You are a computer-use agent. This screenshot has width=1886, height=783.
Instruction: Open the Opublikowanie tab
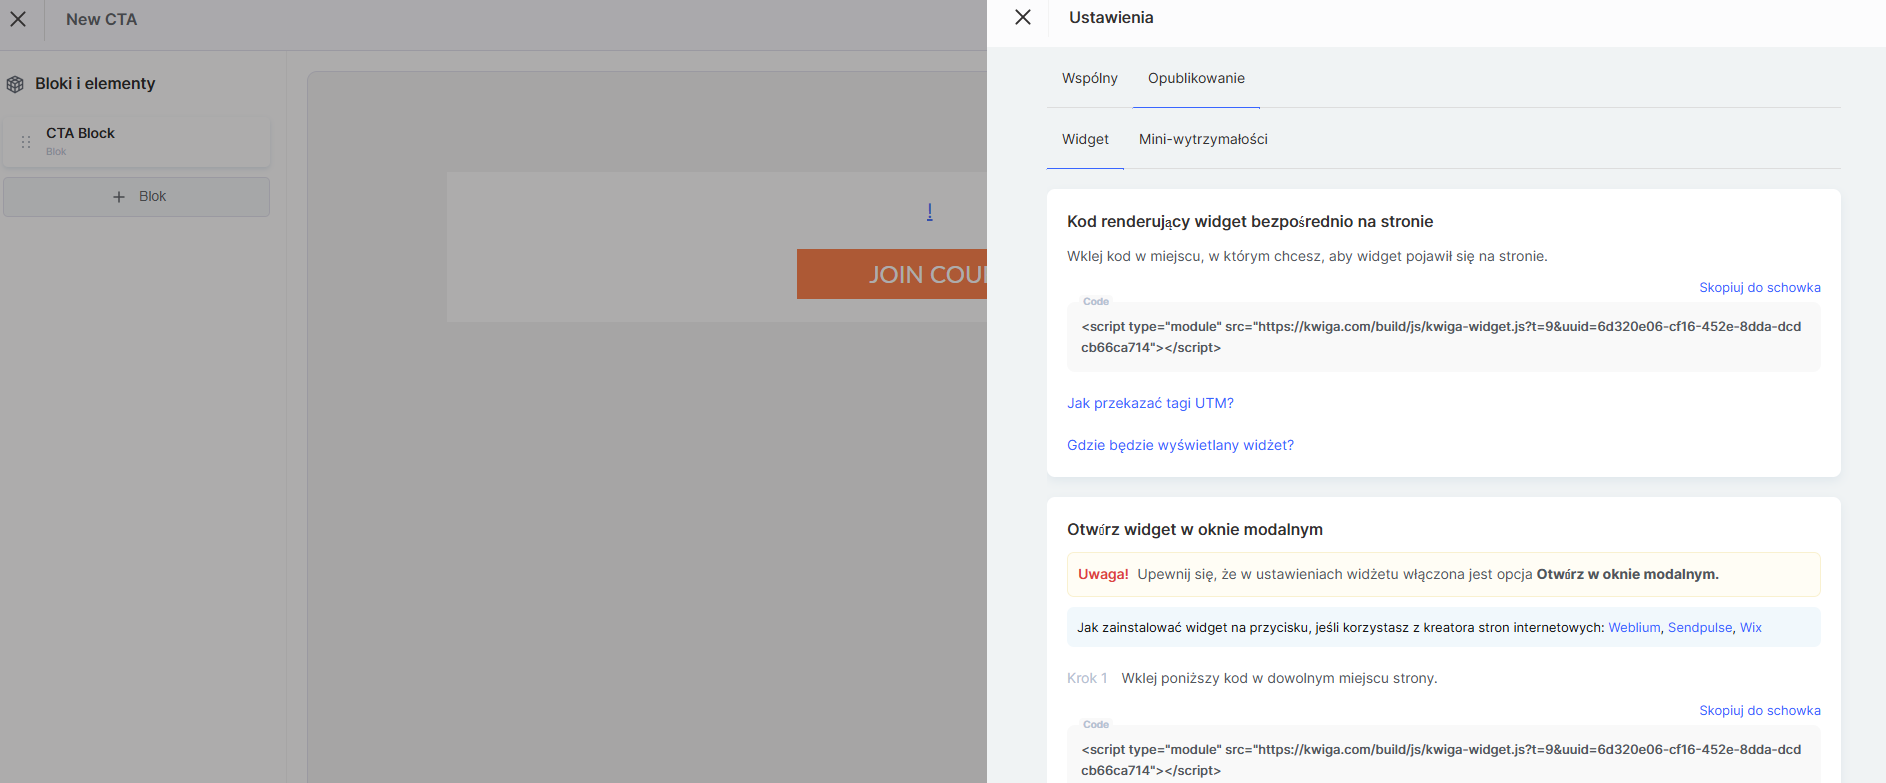[x=1195, y=78]
